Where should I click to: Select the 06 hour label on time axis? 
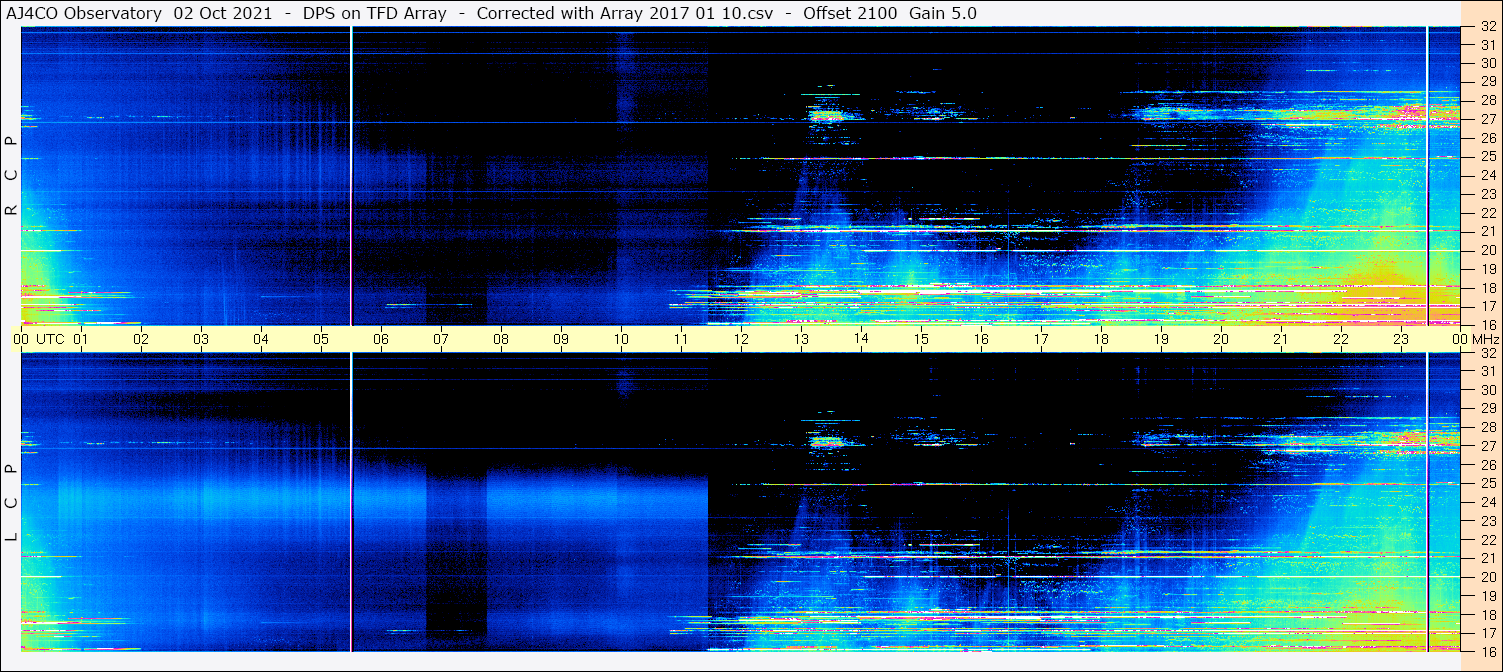pyautogui.click(x=381, y=339)
